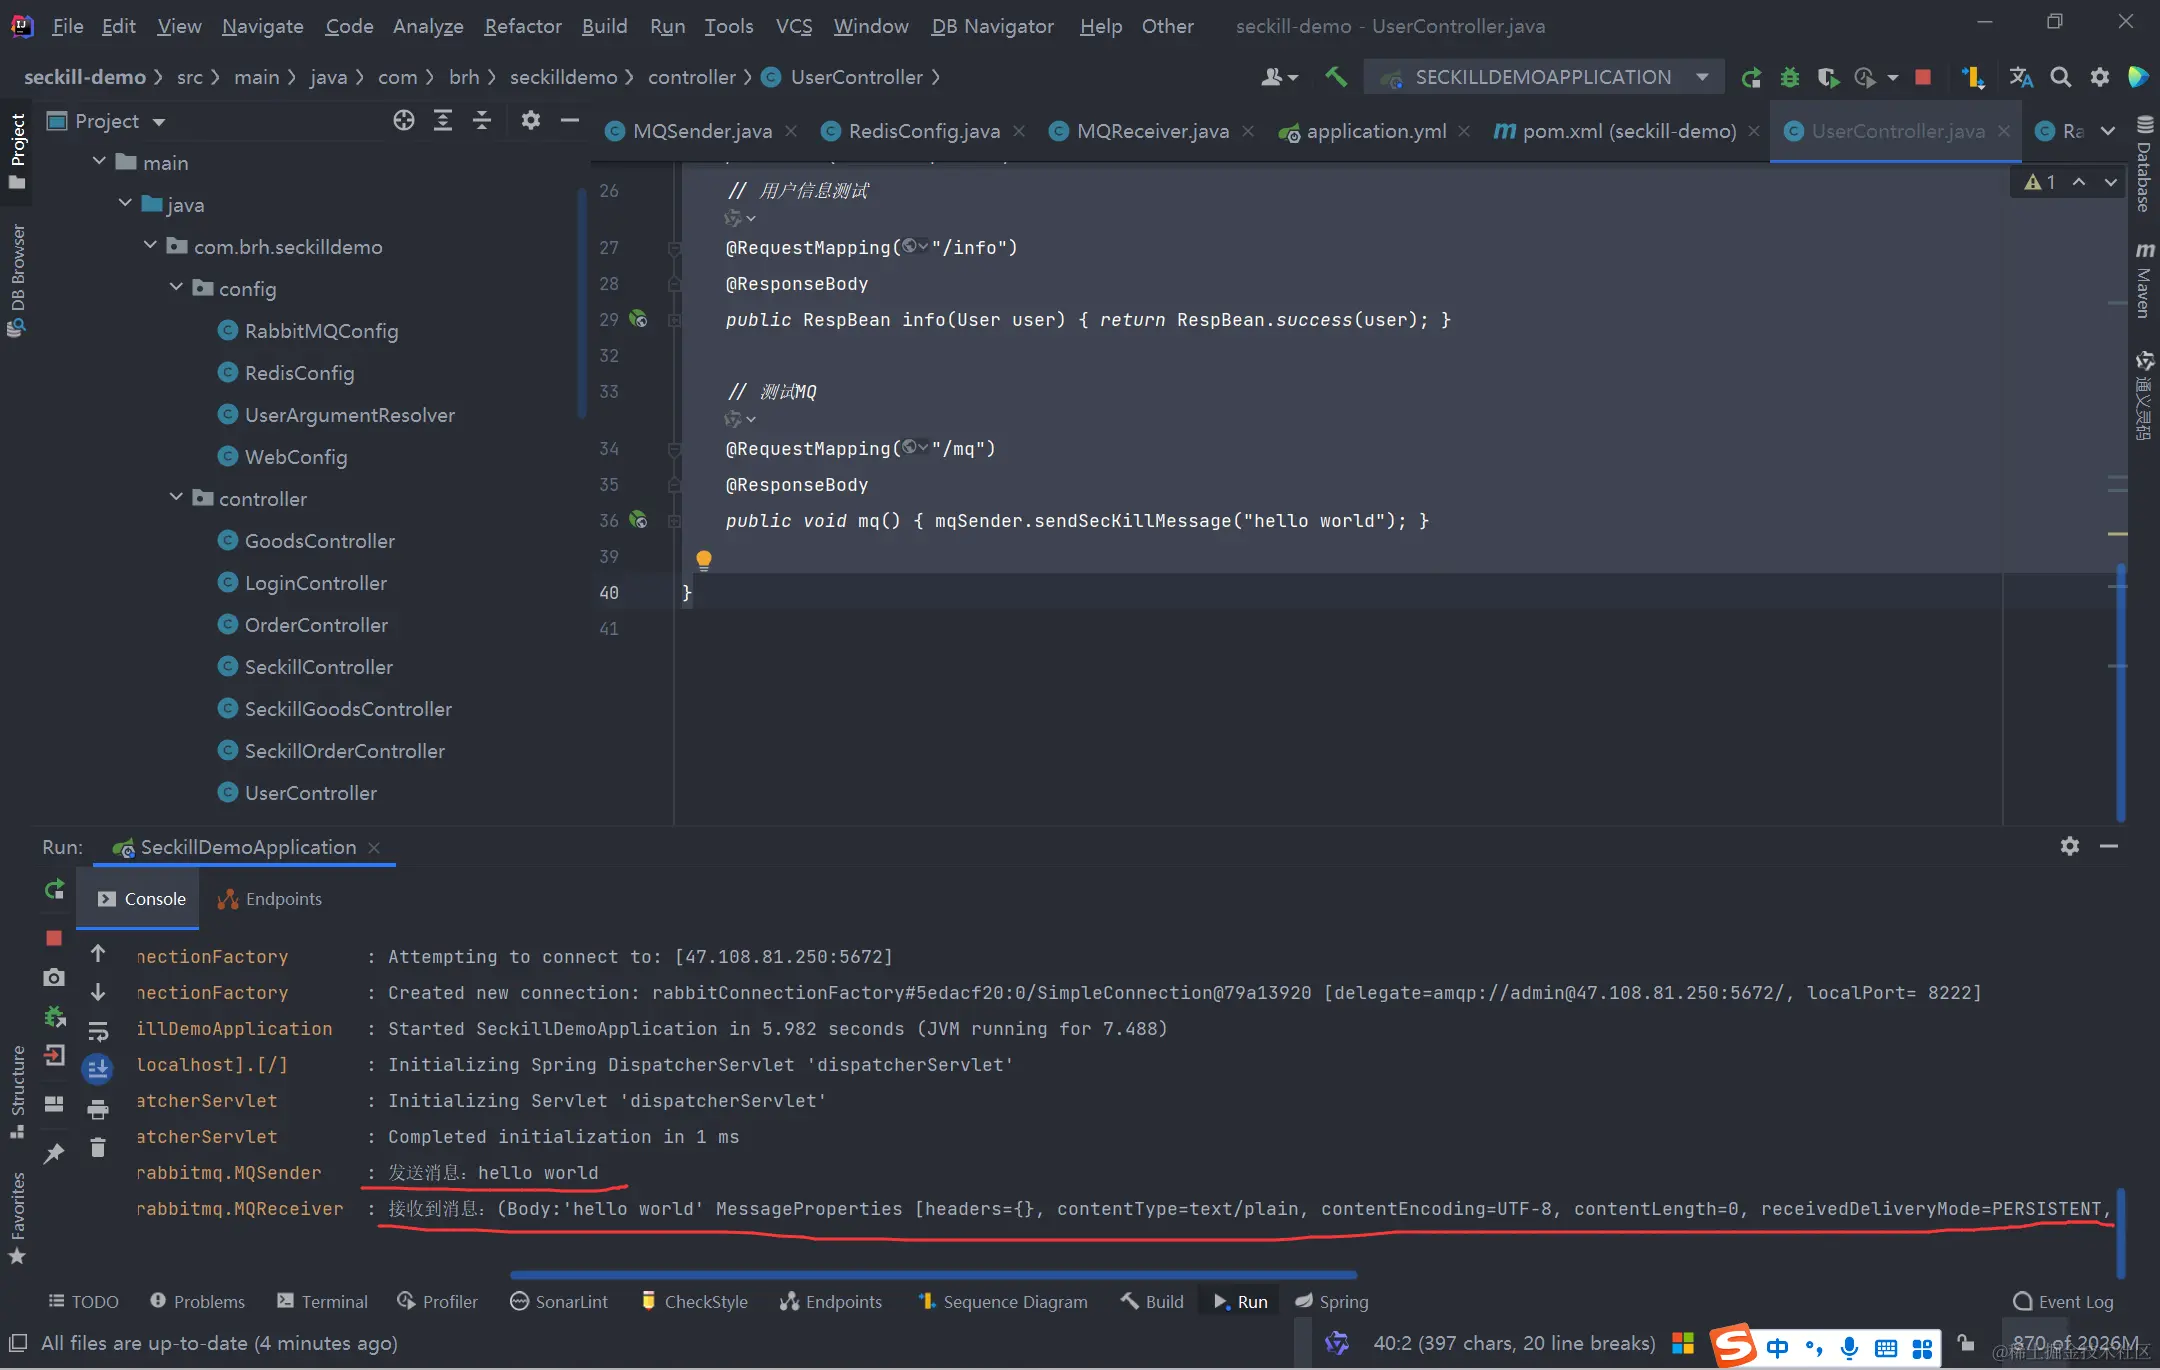Viewport: 2160px width, 1370px height.
Task: Click the down arrow in console toolbar
Action: click(x=98, y=992)
